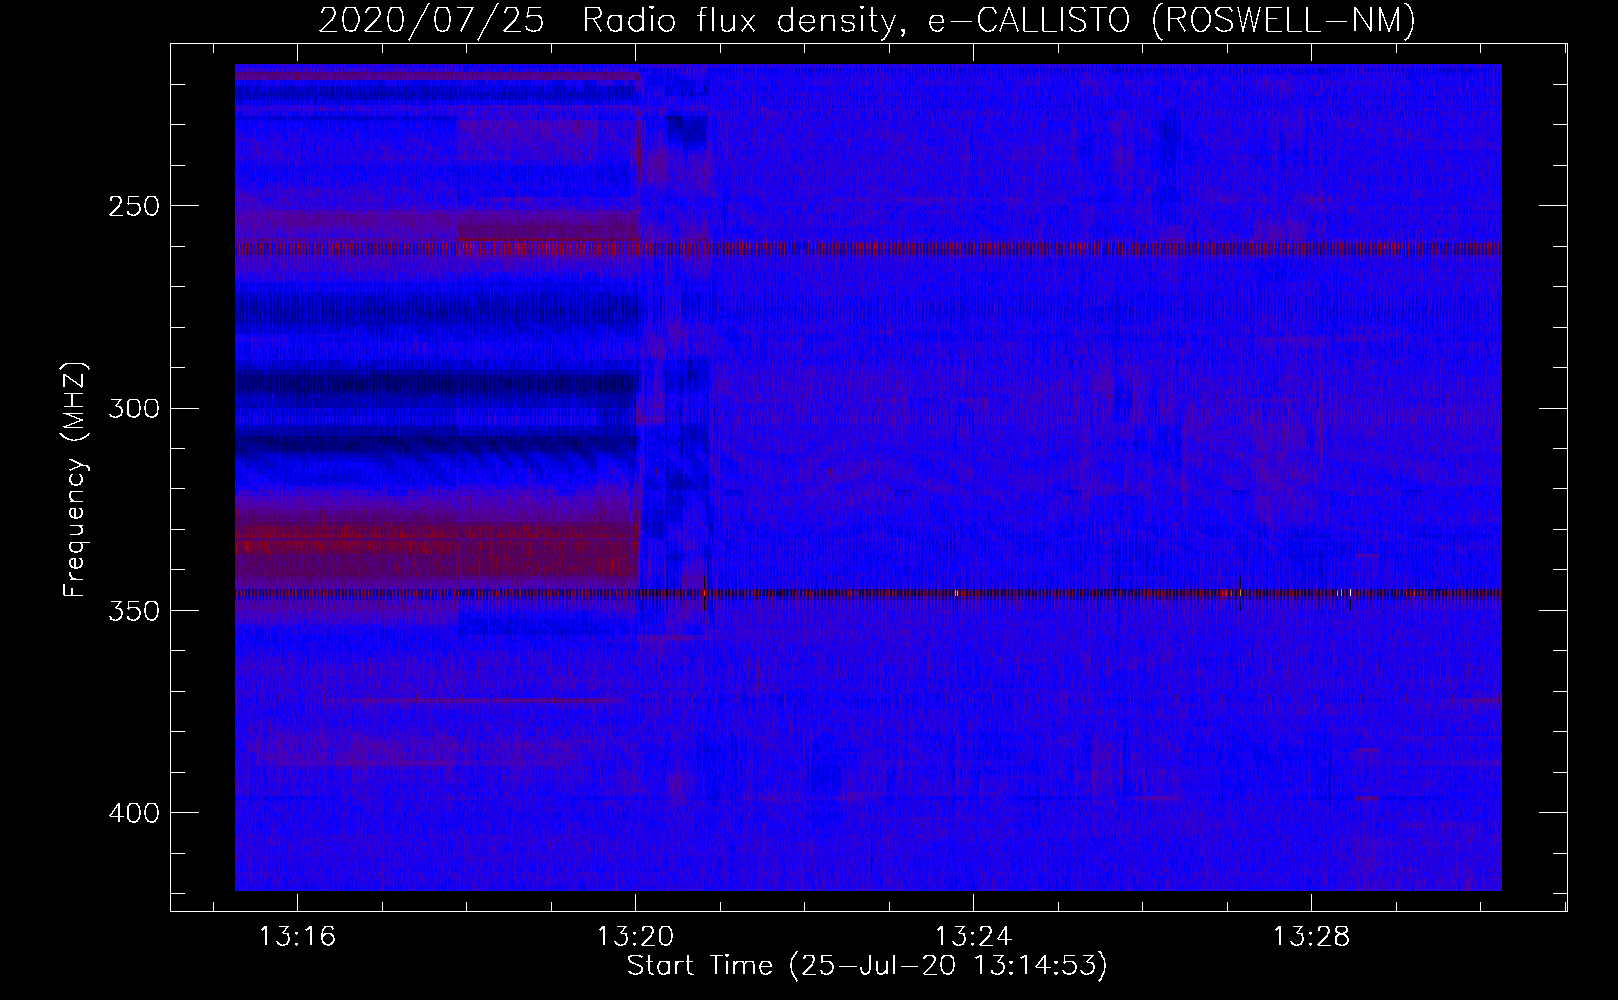Click the red emission band near 335 MHz

437,540
